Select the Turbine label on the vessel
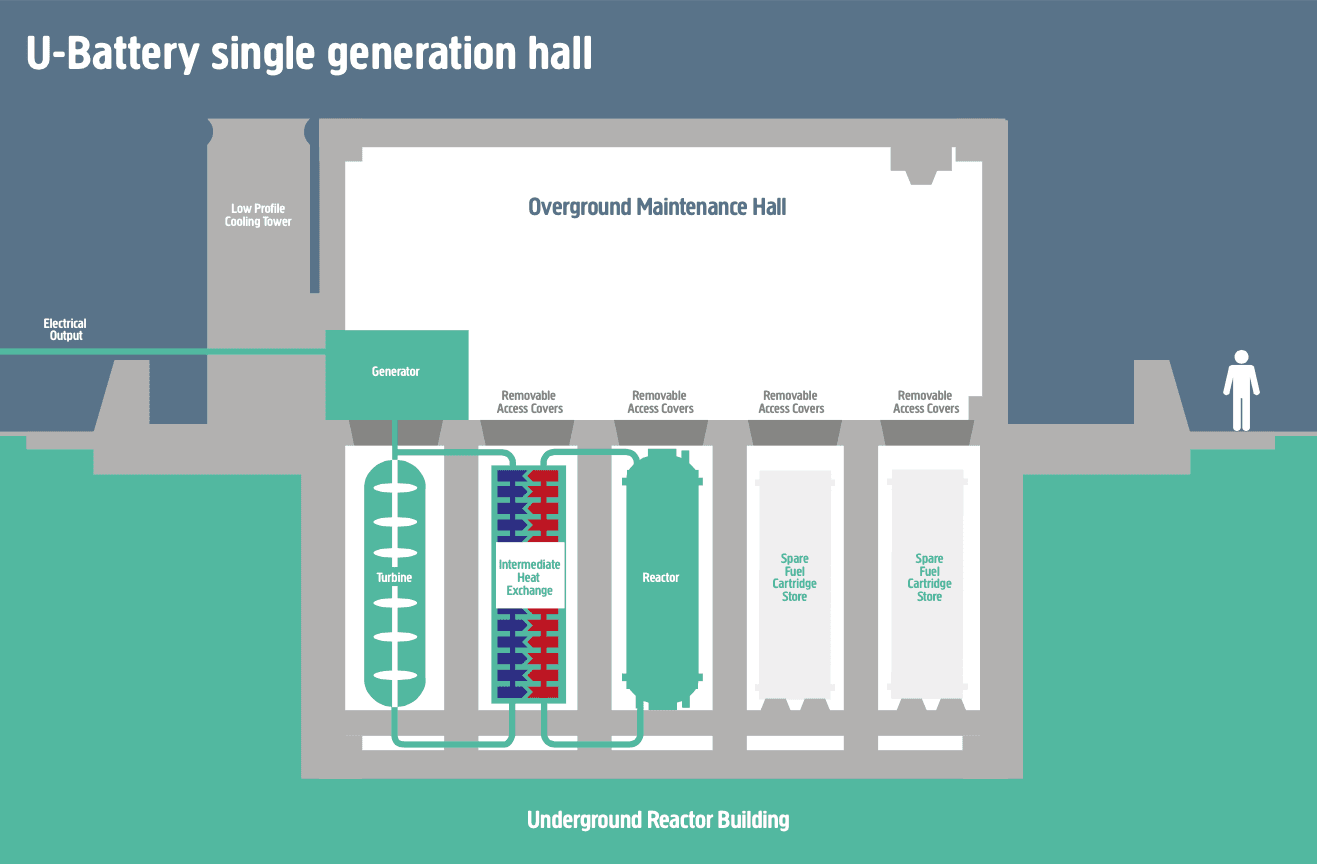 (x=394, y=578)
